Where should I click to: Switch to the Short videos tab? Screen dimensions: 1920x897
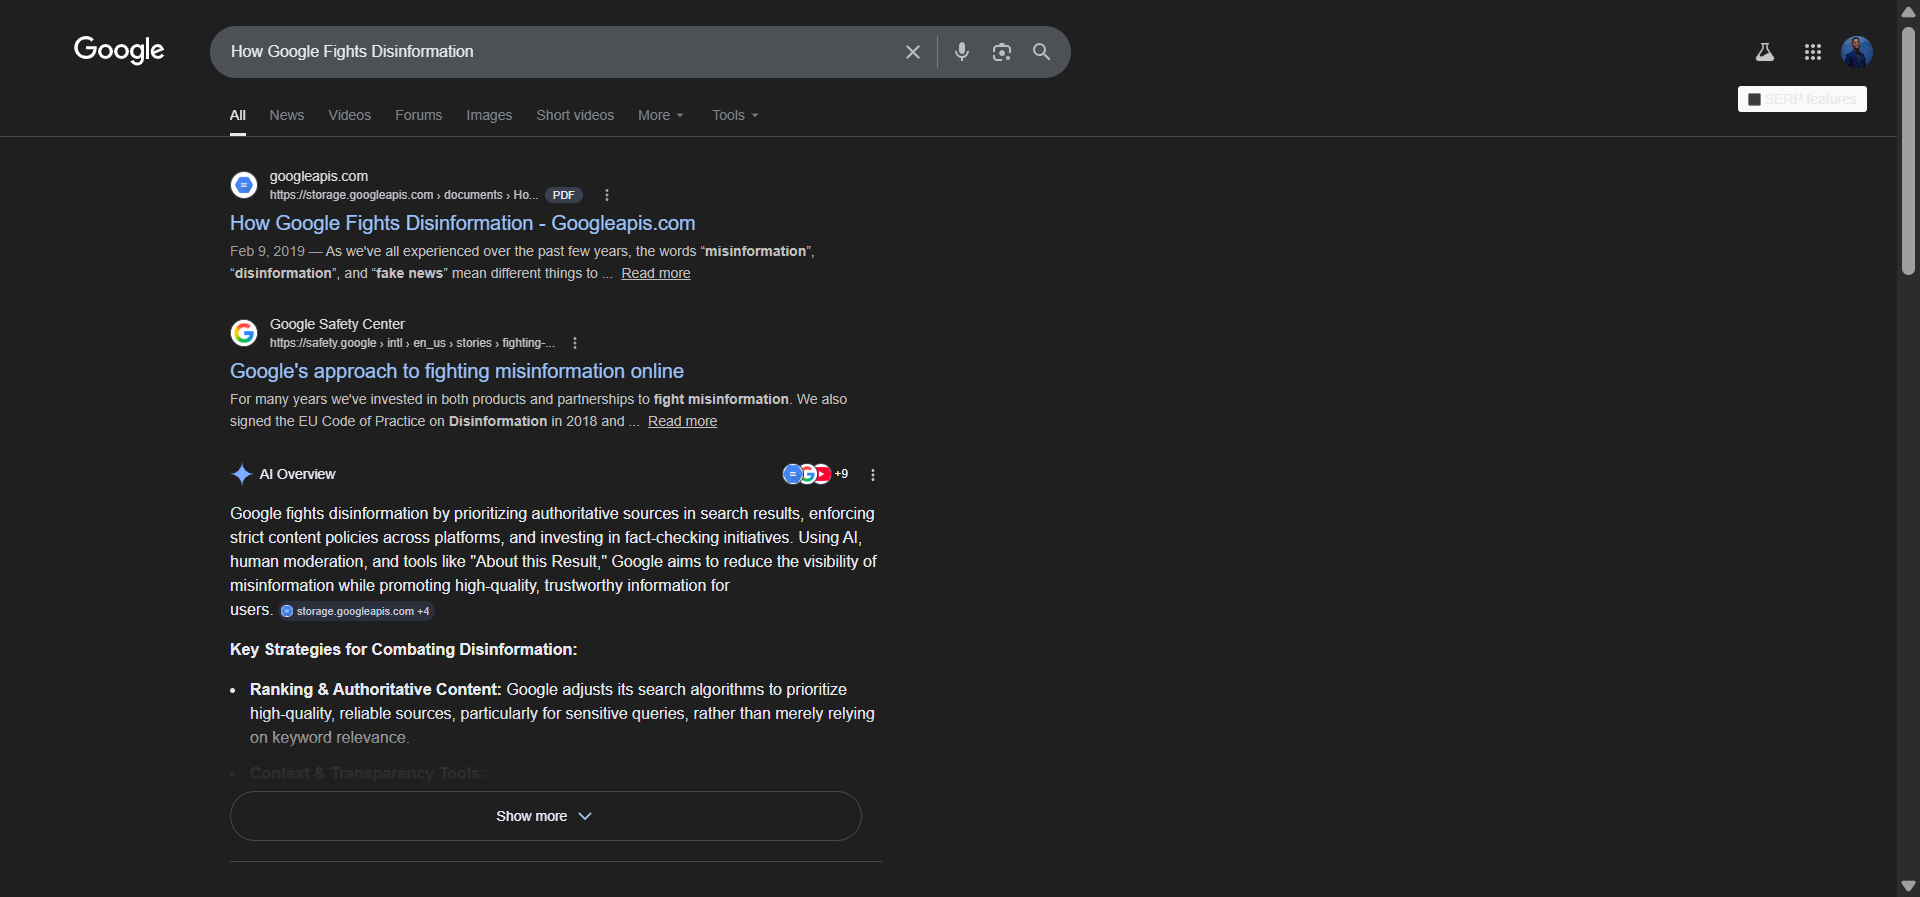click(x=575, y=115)
